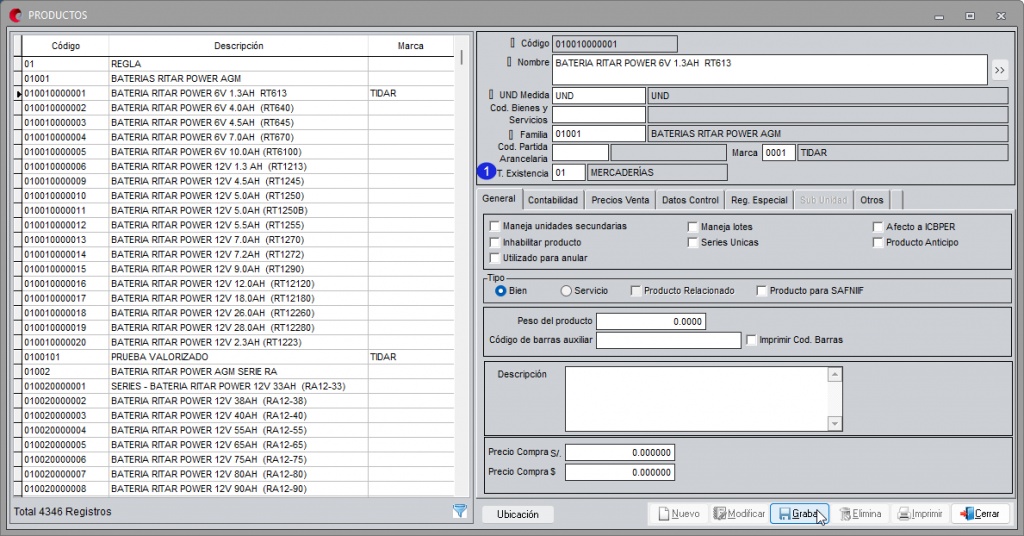Screen dimensions: 1024x536
Task: Toggle Utilizado para anular checkbox
Action: point(495,258)
